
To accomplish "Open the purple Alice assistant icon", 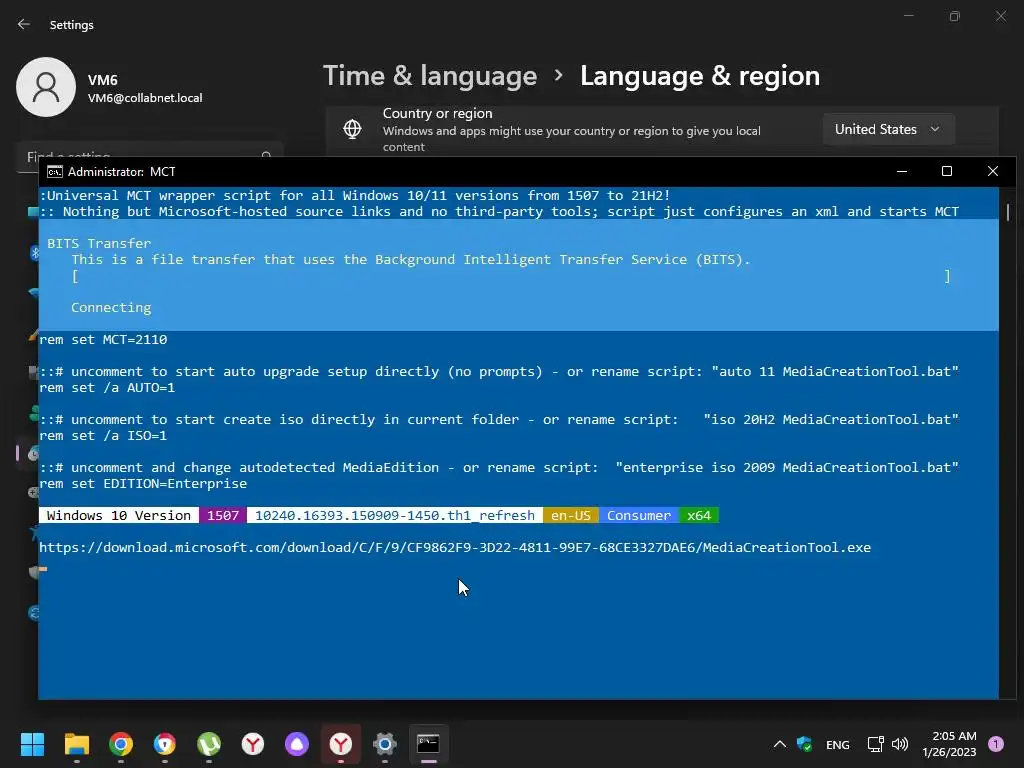I will (297, 744).
